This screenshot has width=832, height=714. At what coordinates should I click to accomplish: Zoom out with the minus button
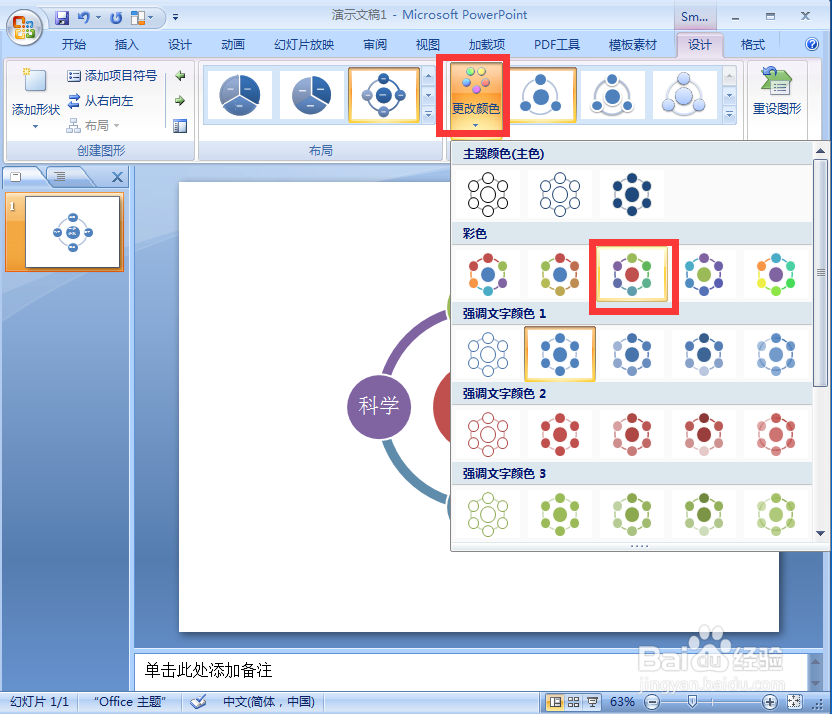tap(652, 702)
